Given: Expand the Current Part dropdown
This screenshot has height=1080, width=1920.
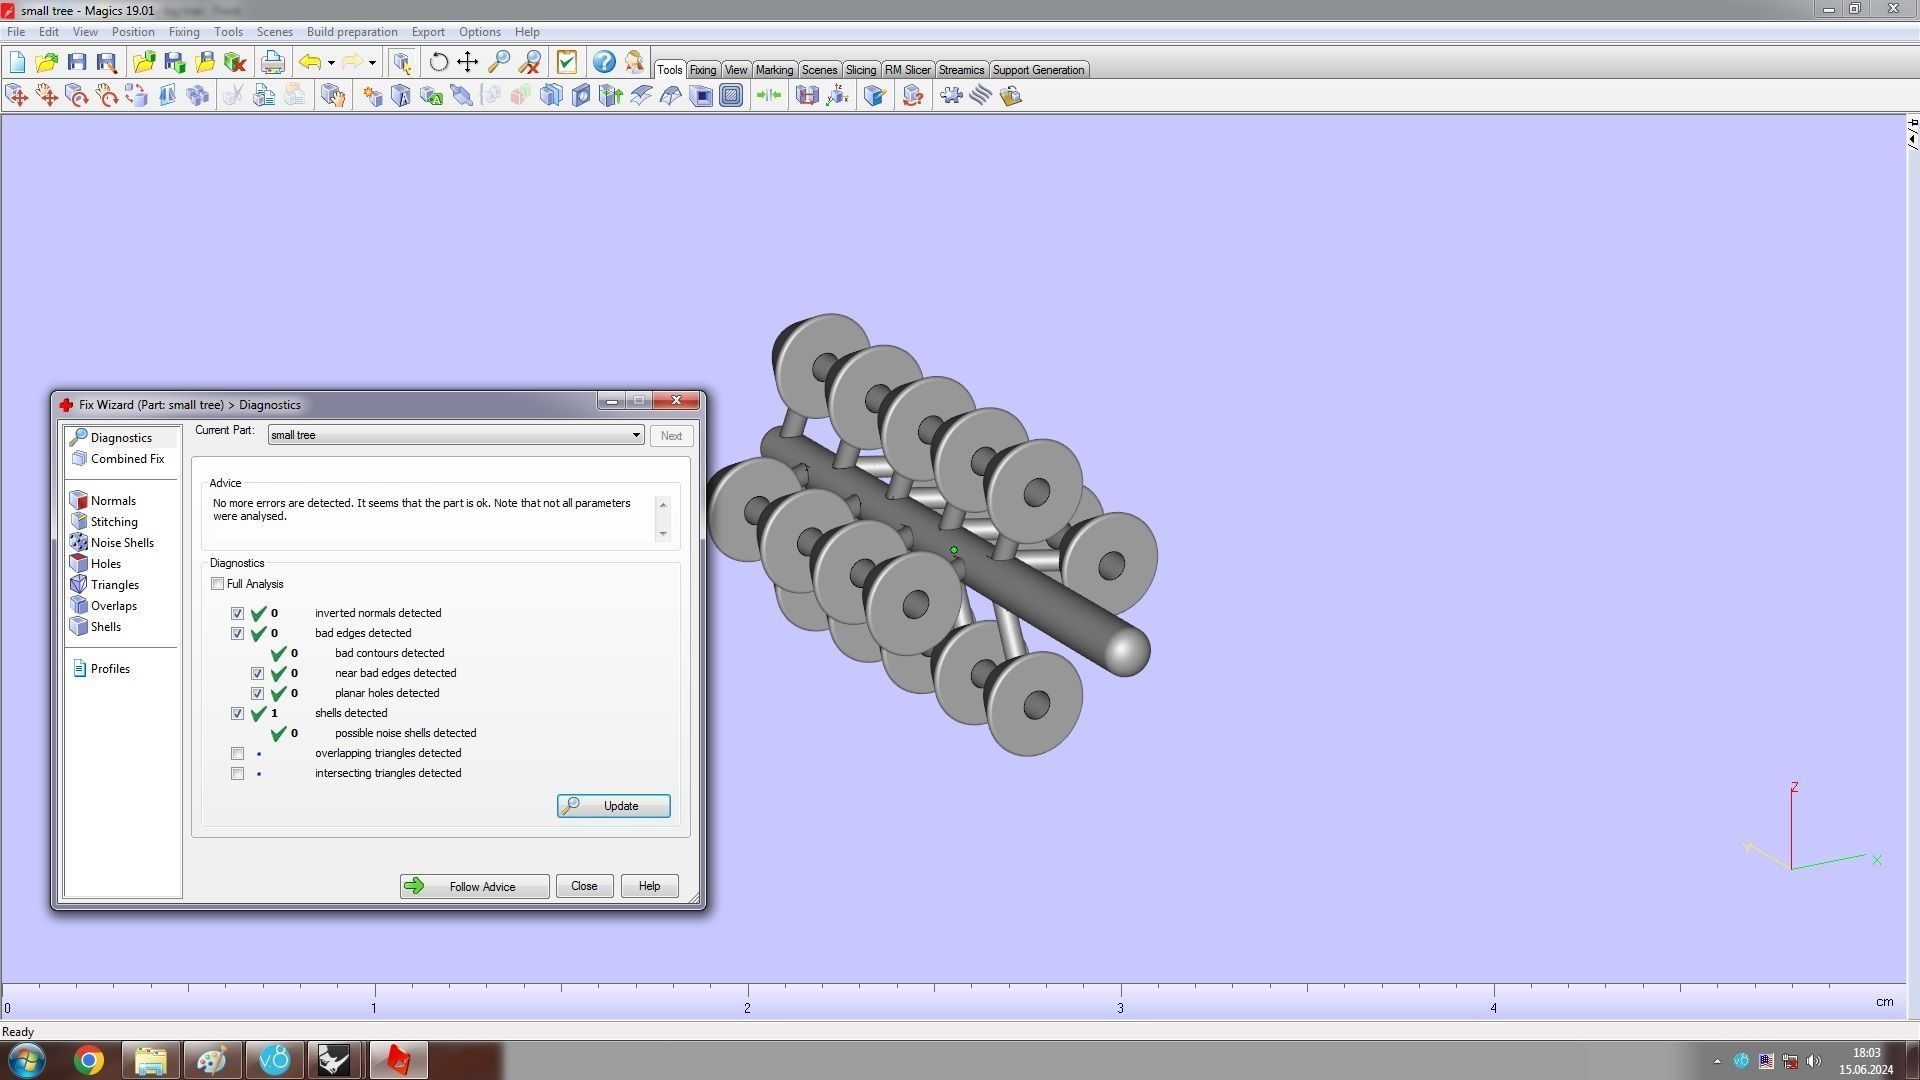Looking at the screenshot, I should pyautogui.click(x=635, y=436).
